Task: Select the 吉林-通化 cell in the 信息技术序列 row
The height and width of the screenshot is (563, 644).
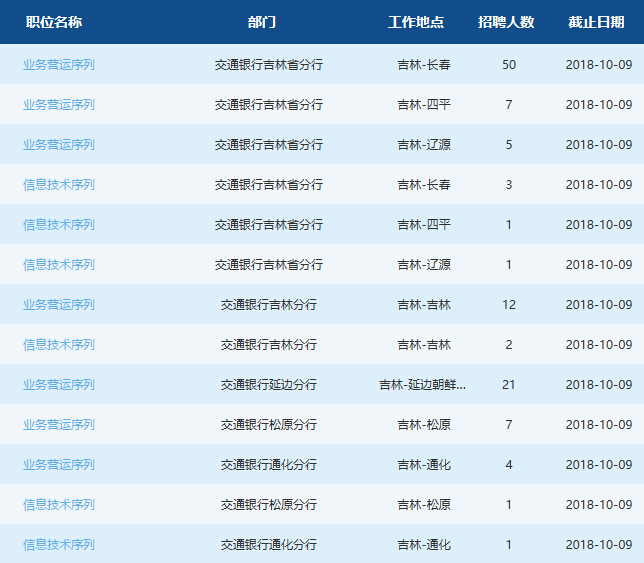Action: [424, 545]
